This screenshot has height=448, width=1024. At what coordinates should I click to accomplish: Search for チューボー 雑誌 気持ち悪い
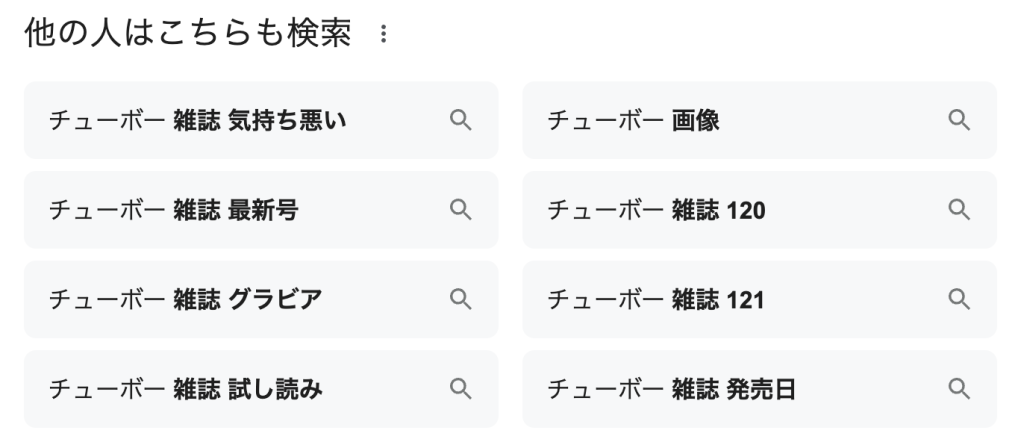pos(200,121)
